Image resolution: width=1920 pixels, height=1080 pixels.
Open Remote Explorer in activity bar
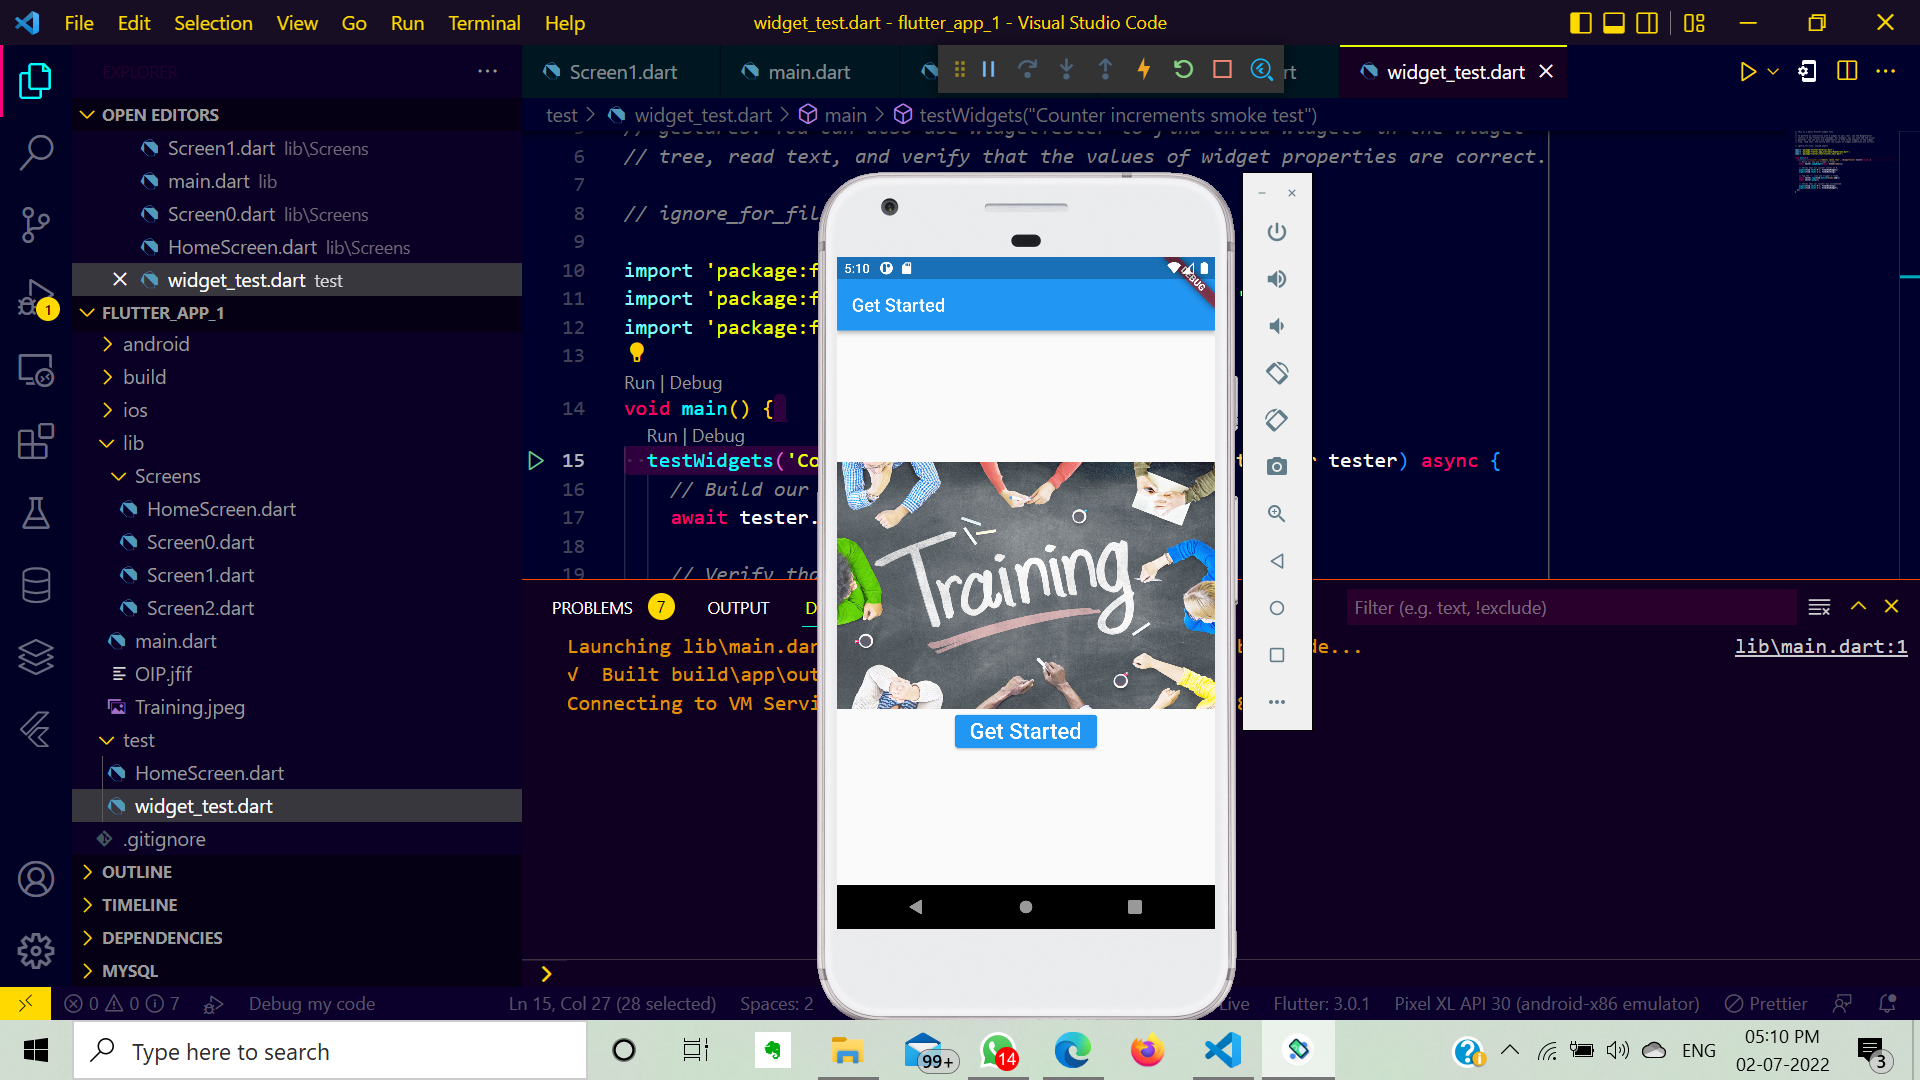point(36,369)
